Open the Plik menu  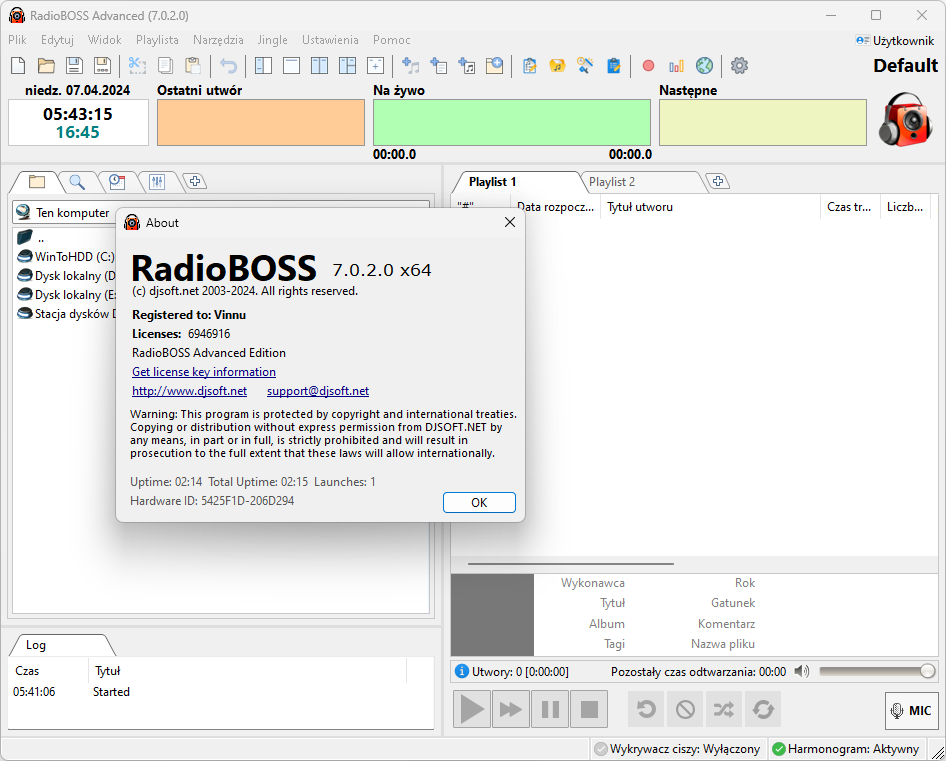[x=17, y=40]
